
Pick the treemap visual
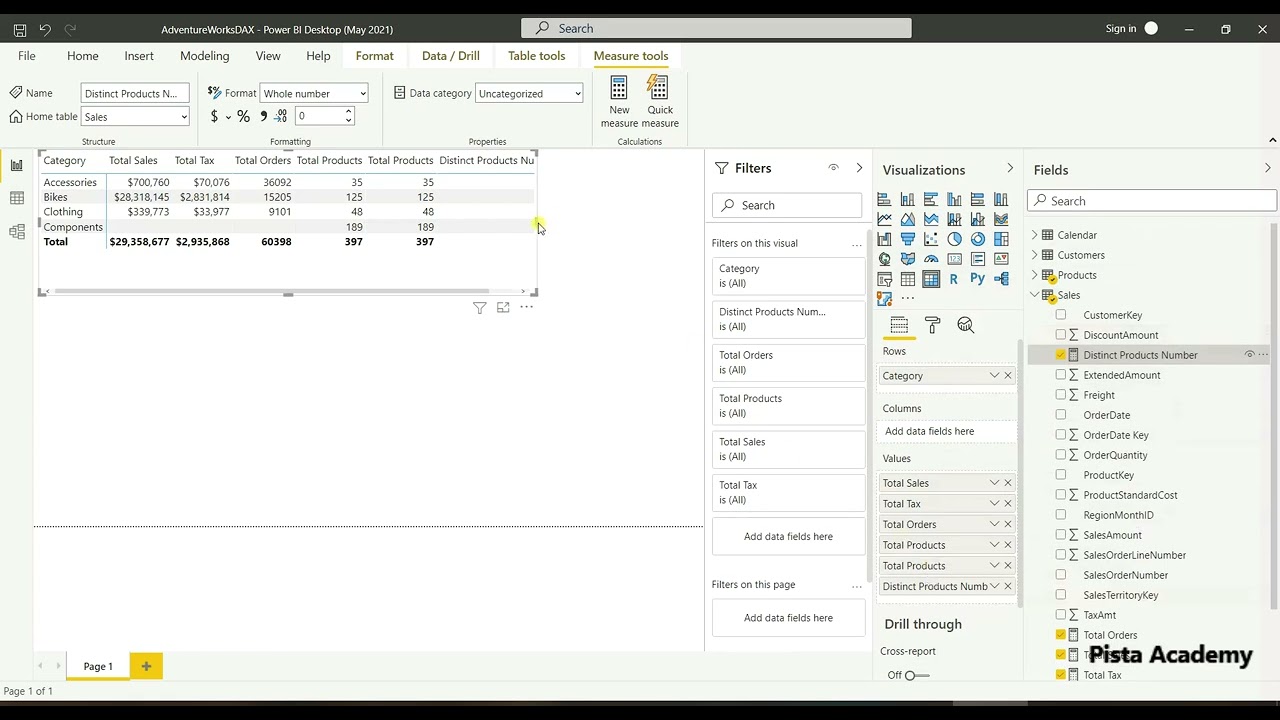(x=1001, y=239)
